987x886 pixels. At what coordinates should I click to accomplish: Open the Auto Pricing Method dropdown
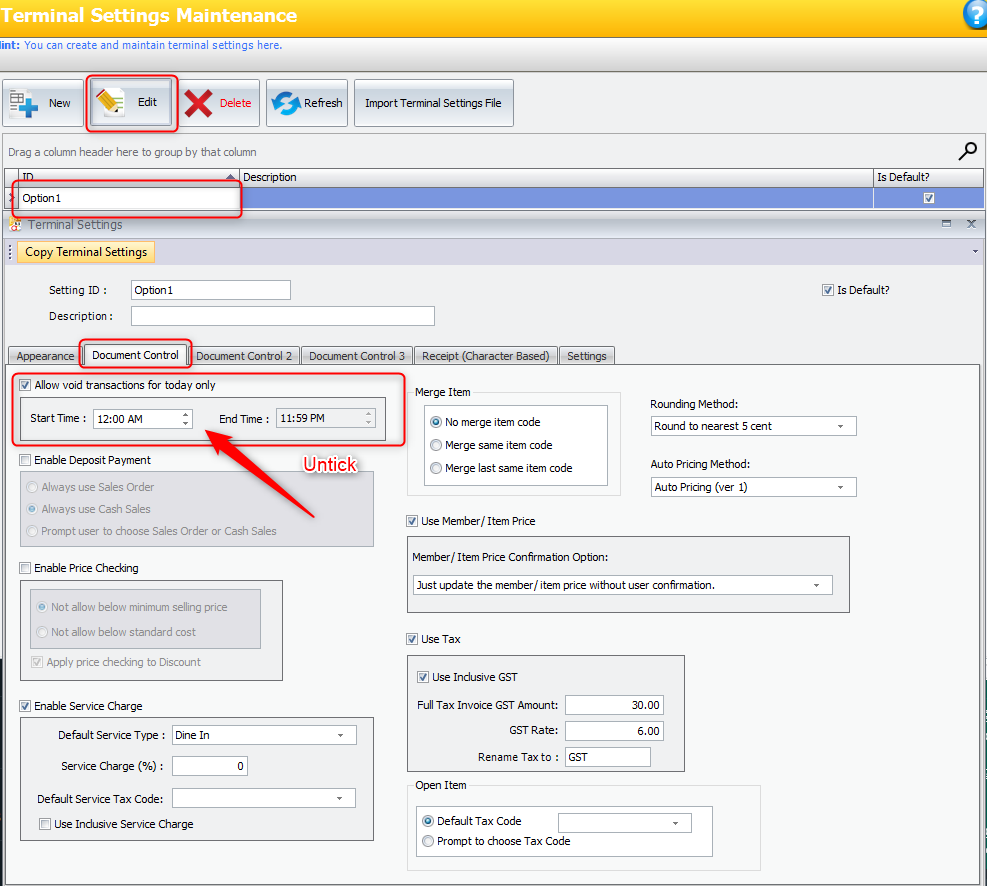(x=840, y=487)
